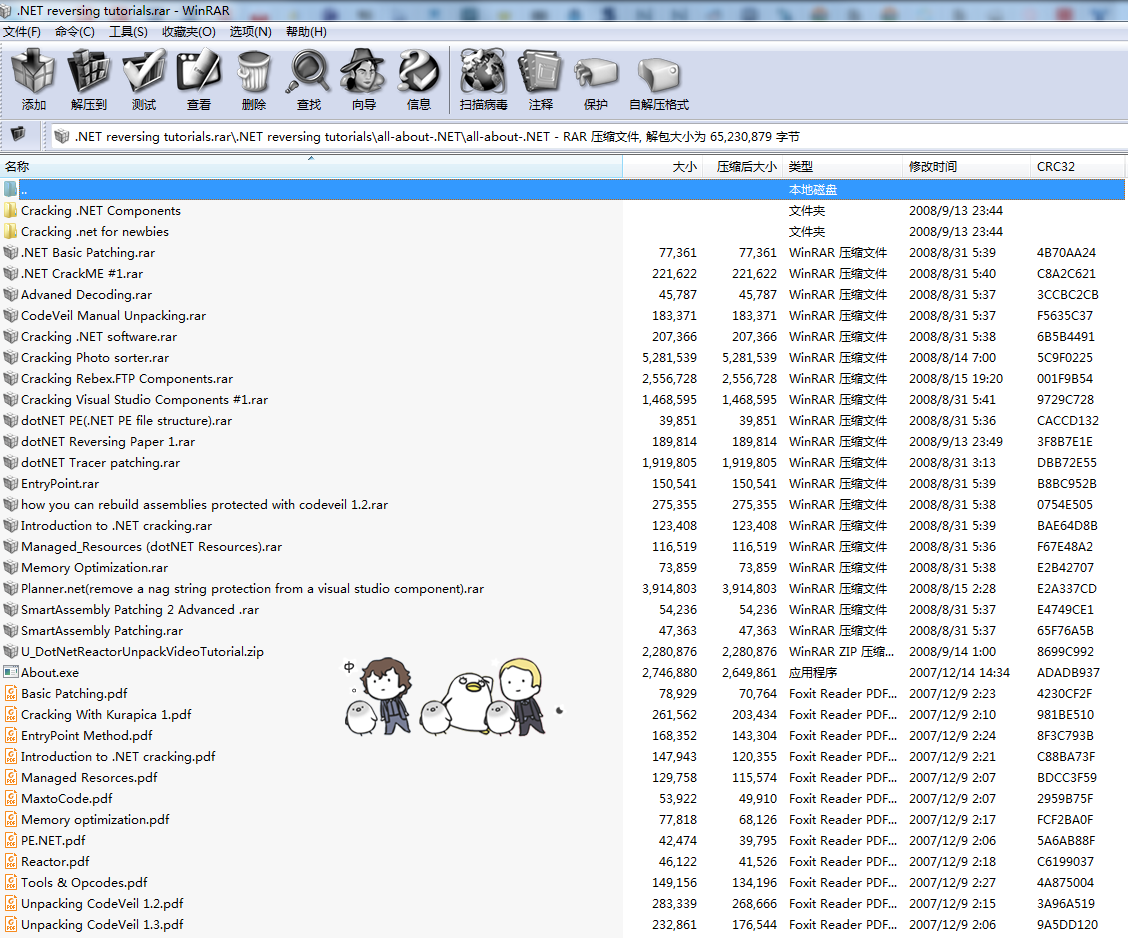This screenshot has height=938, width=1128.
Task: Select Cracking .NET software.rar
Action: click(x=99, y=337)
